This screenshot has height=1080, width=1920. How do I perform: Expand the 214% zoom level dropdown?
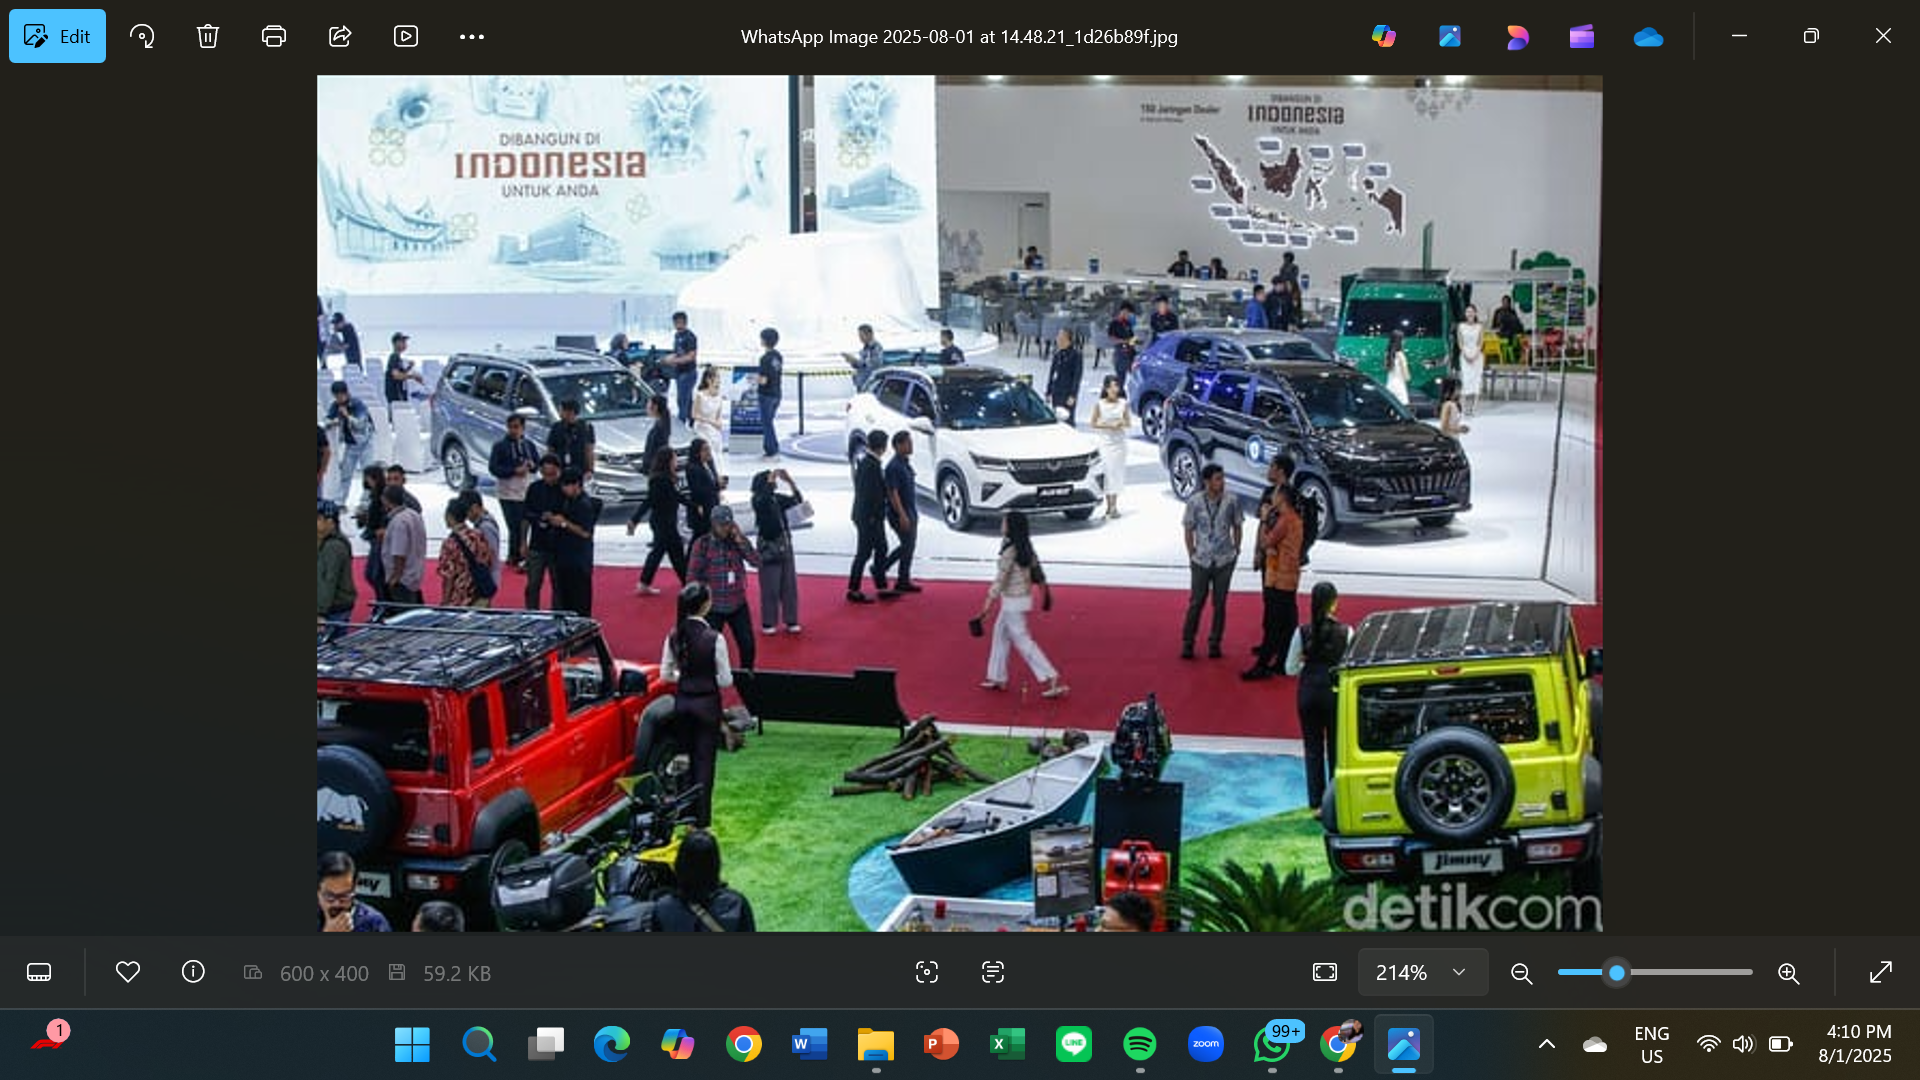[x=1422, y=972]
